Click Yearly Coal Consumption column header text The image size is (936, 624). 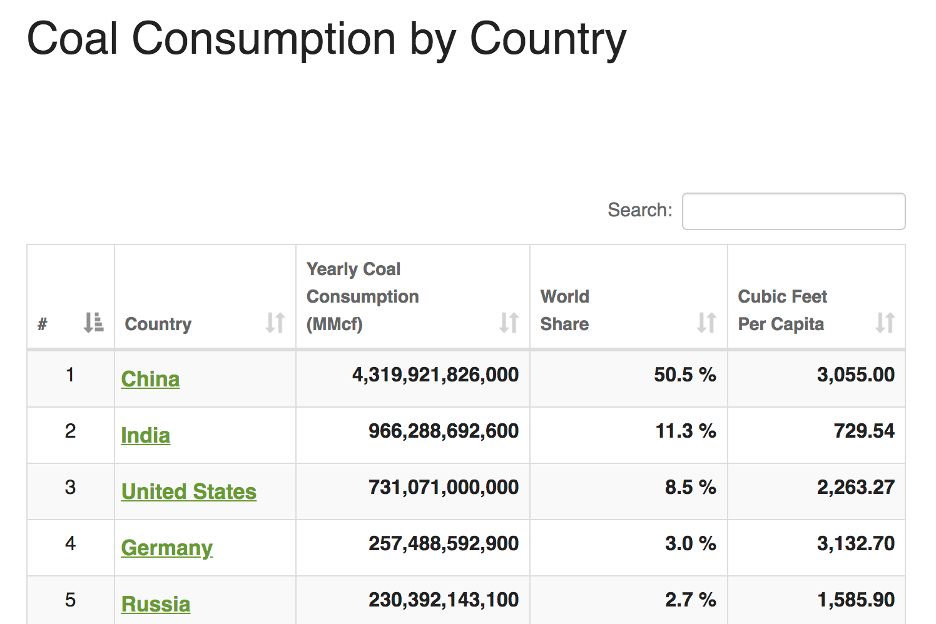(362, 296)
